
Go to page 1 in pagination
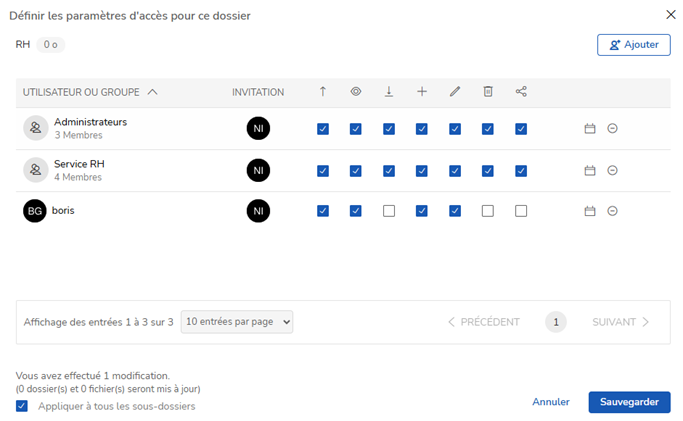(556, 322)
